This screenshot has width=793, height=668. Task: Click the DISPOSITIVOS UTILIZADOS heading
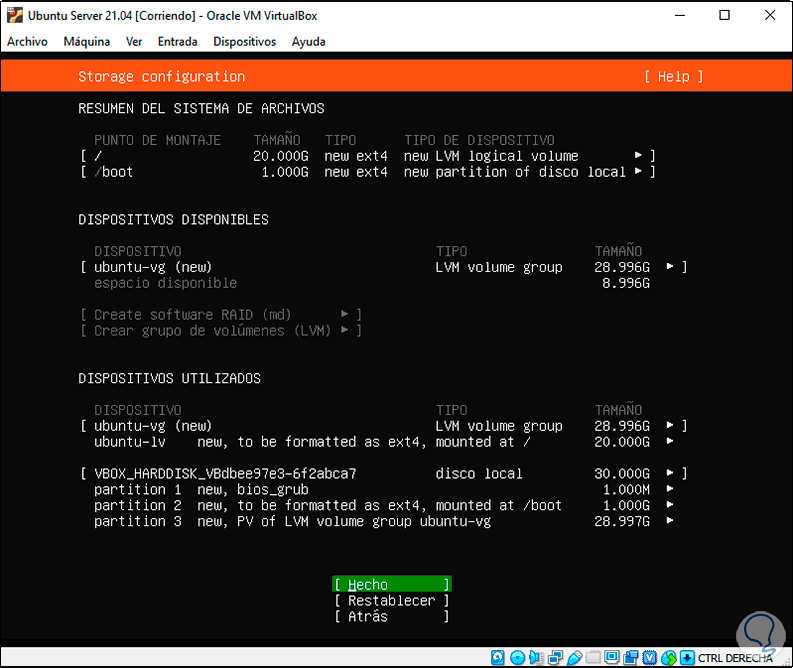[x=169, y=378]
